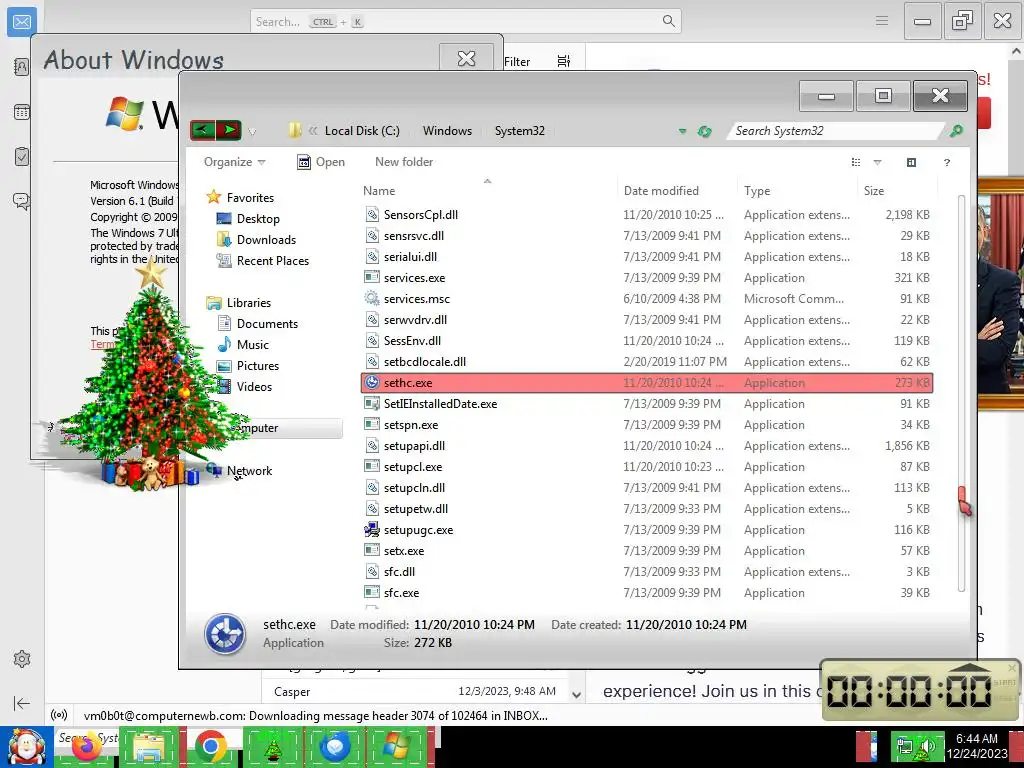Sort by Size column header
Screen dimensions: 1024x768
point(897,190)
